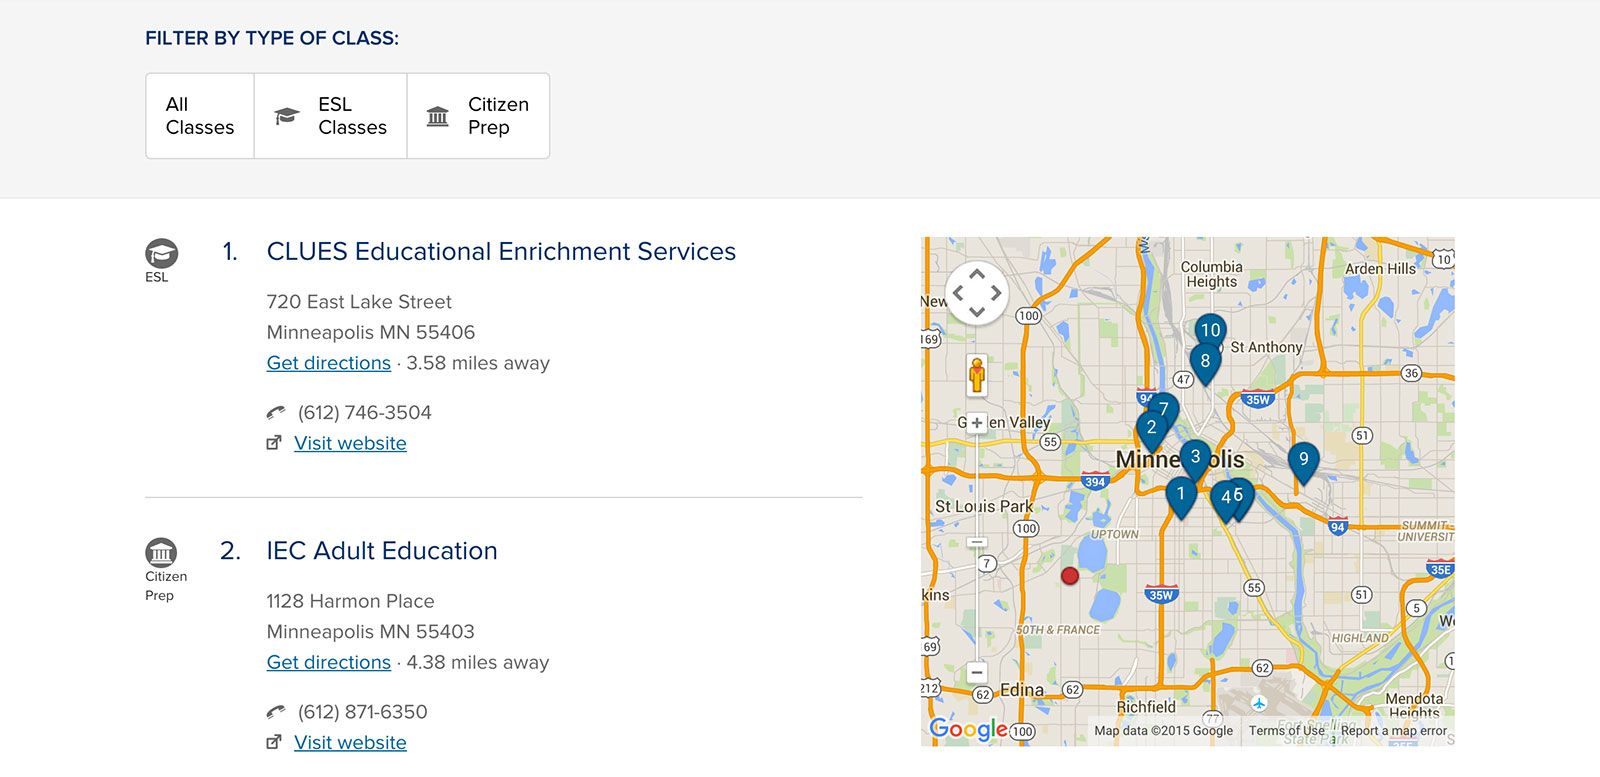
Task: Click the map pan direction control
Action: (x=977, y=293)
